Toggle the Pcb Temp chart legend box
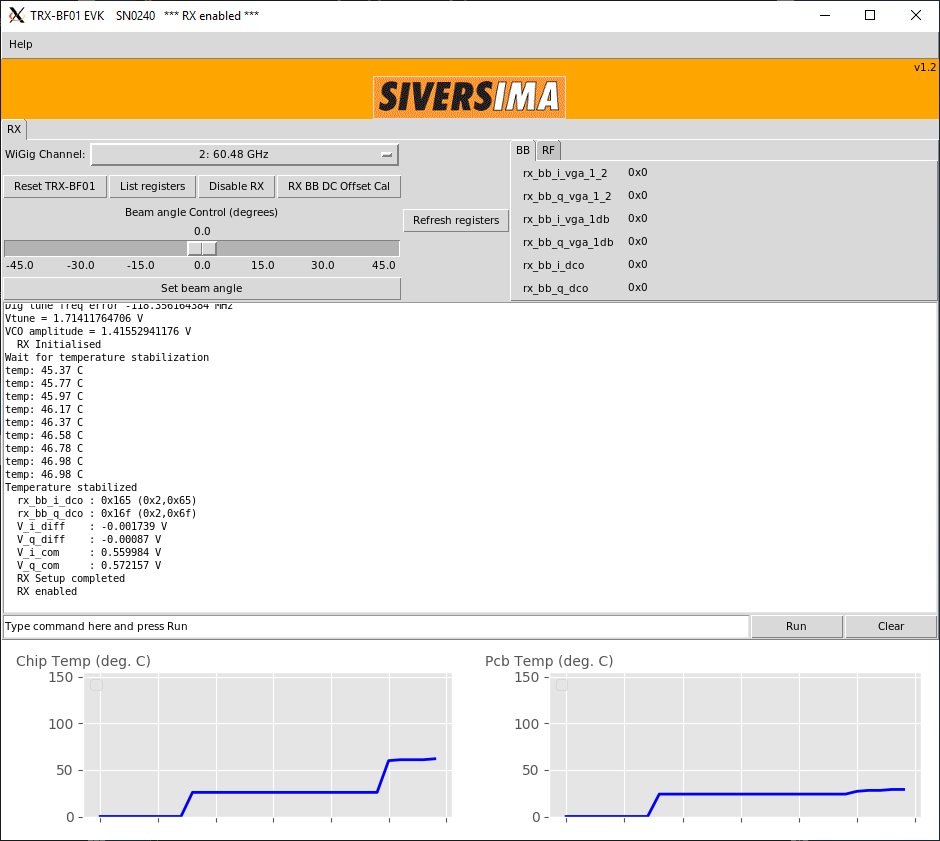This screenshot has height=841, width=940. pos(562,685)
